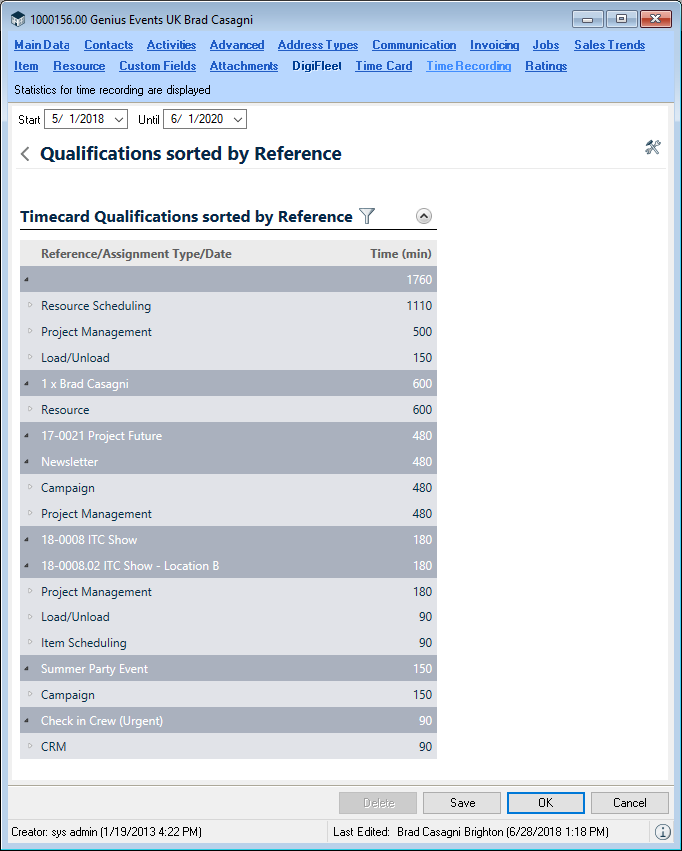Viewport: 682px width, 851px height.
Task: Click the tools settings icon
Action: pyautogui.click(x=653, y=148)
